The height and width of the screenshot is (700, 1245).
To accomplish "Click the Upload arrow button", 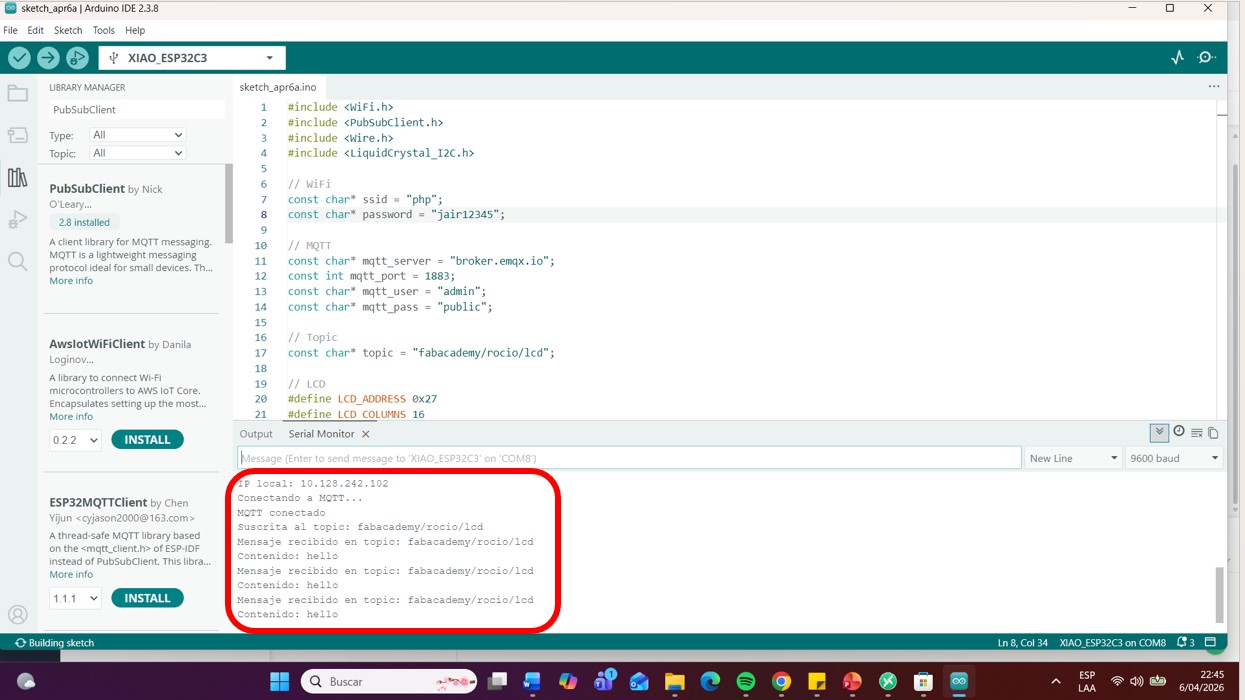I will pos(48,58).
